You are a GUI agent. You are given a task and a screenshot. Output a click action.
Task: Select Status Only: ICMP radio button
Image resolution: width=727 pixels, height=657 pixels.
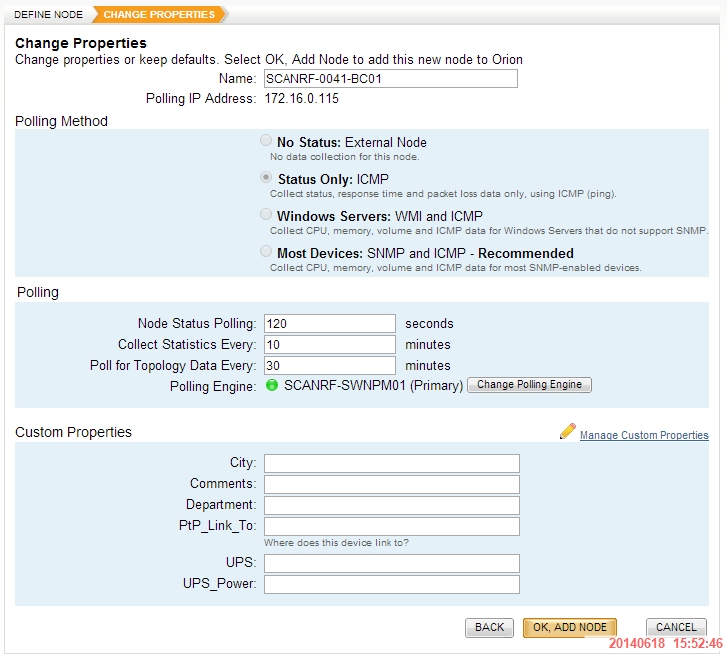pyautogui.click(x=266, y=177)
